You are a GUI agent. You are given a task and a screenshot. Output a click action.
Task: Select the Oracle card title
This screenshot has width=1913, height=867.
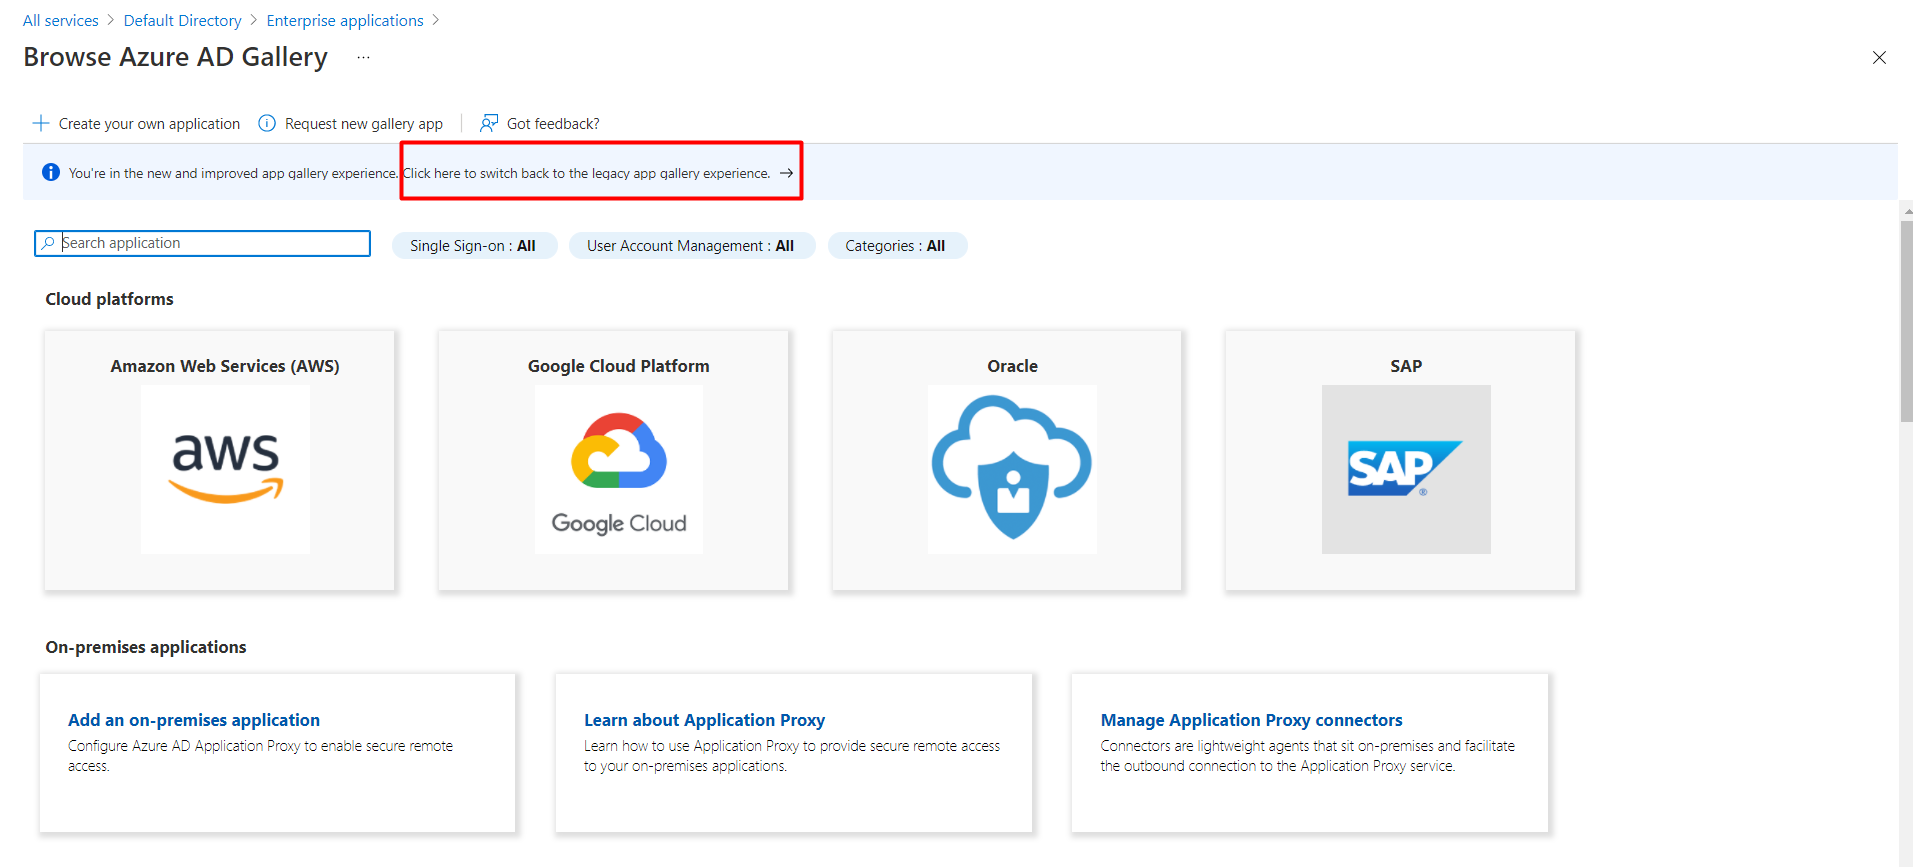point(1012,366)
